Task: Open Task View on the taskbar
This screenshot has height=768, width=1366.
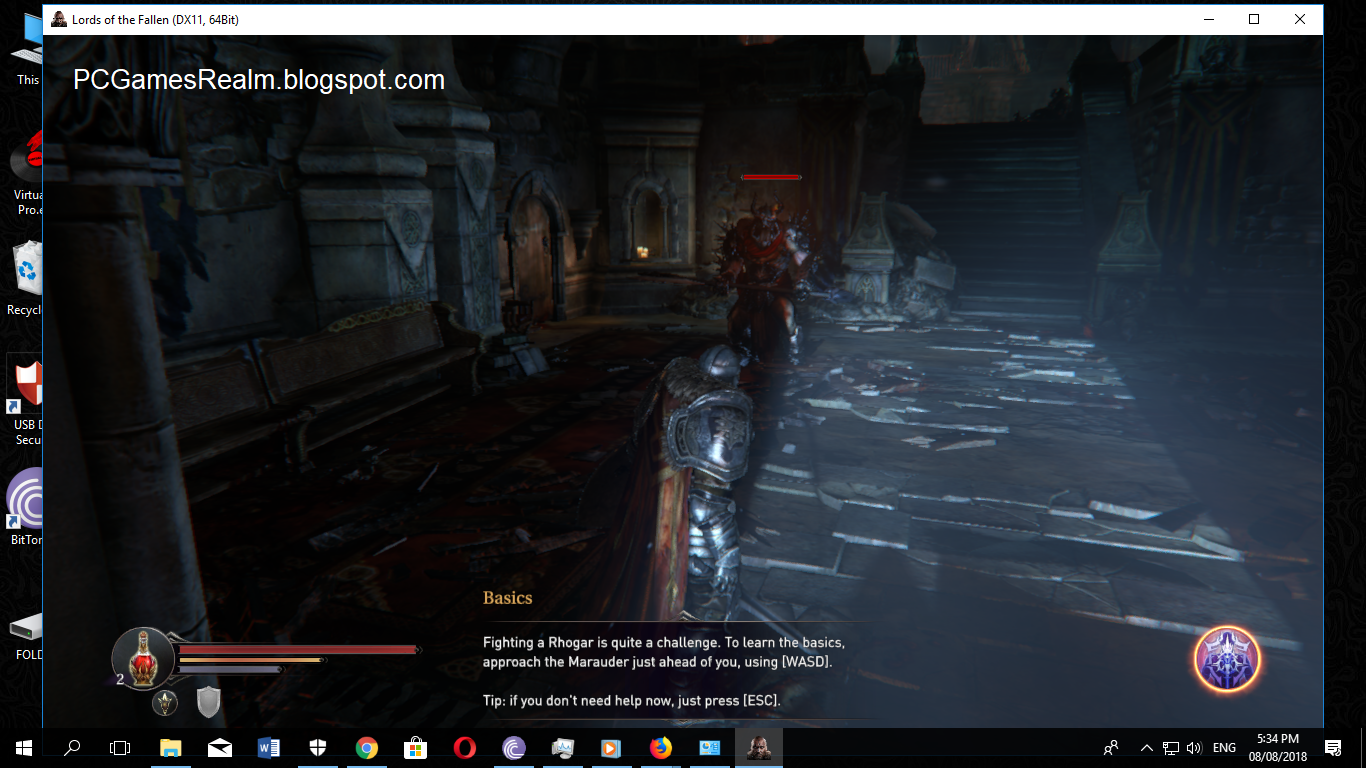Action: tap(120, 748)
